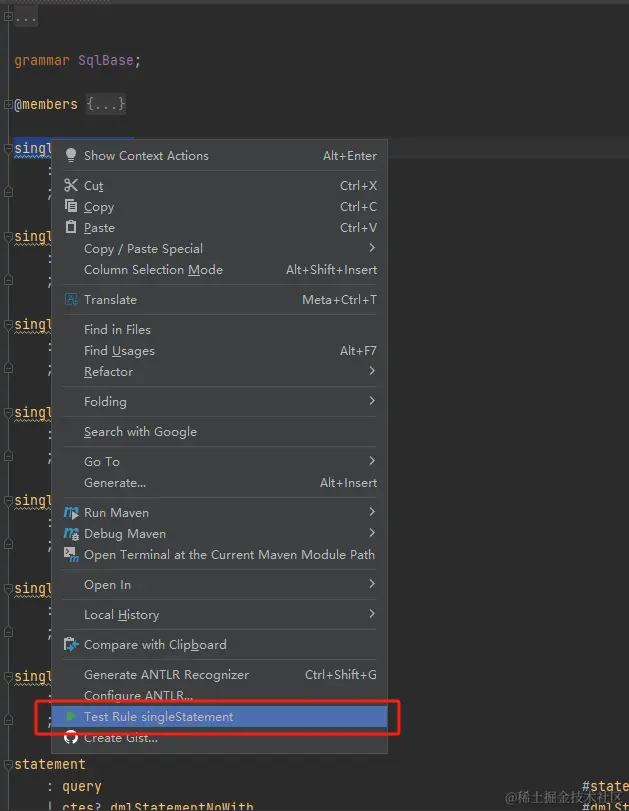Viewport: 629px width, 811px height.
Task: Click the grammar keyword
Action: (42, 60)
